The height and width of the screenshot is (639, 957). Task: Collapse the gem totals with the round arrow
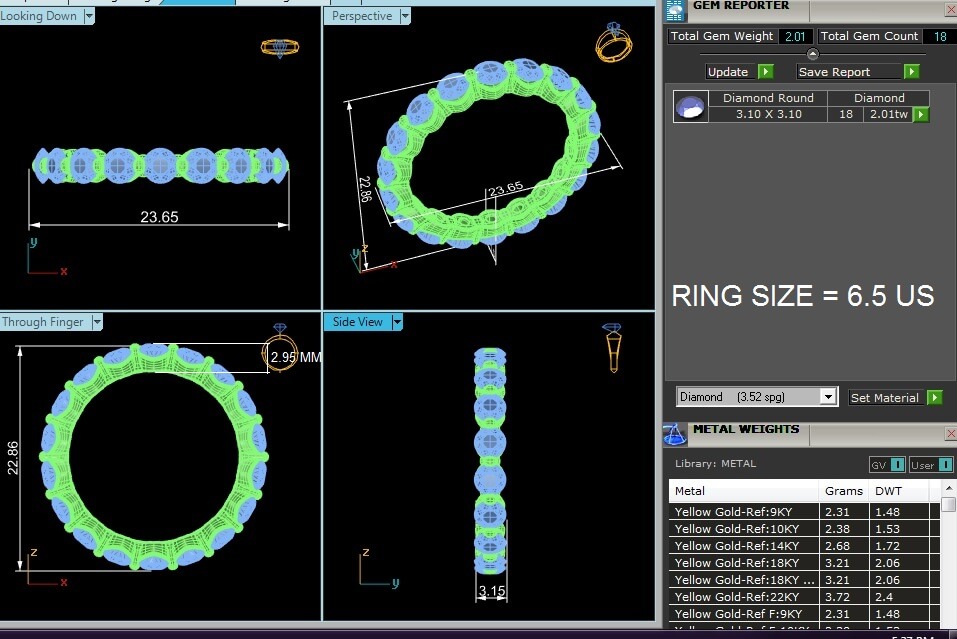coord(812,54)
